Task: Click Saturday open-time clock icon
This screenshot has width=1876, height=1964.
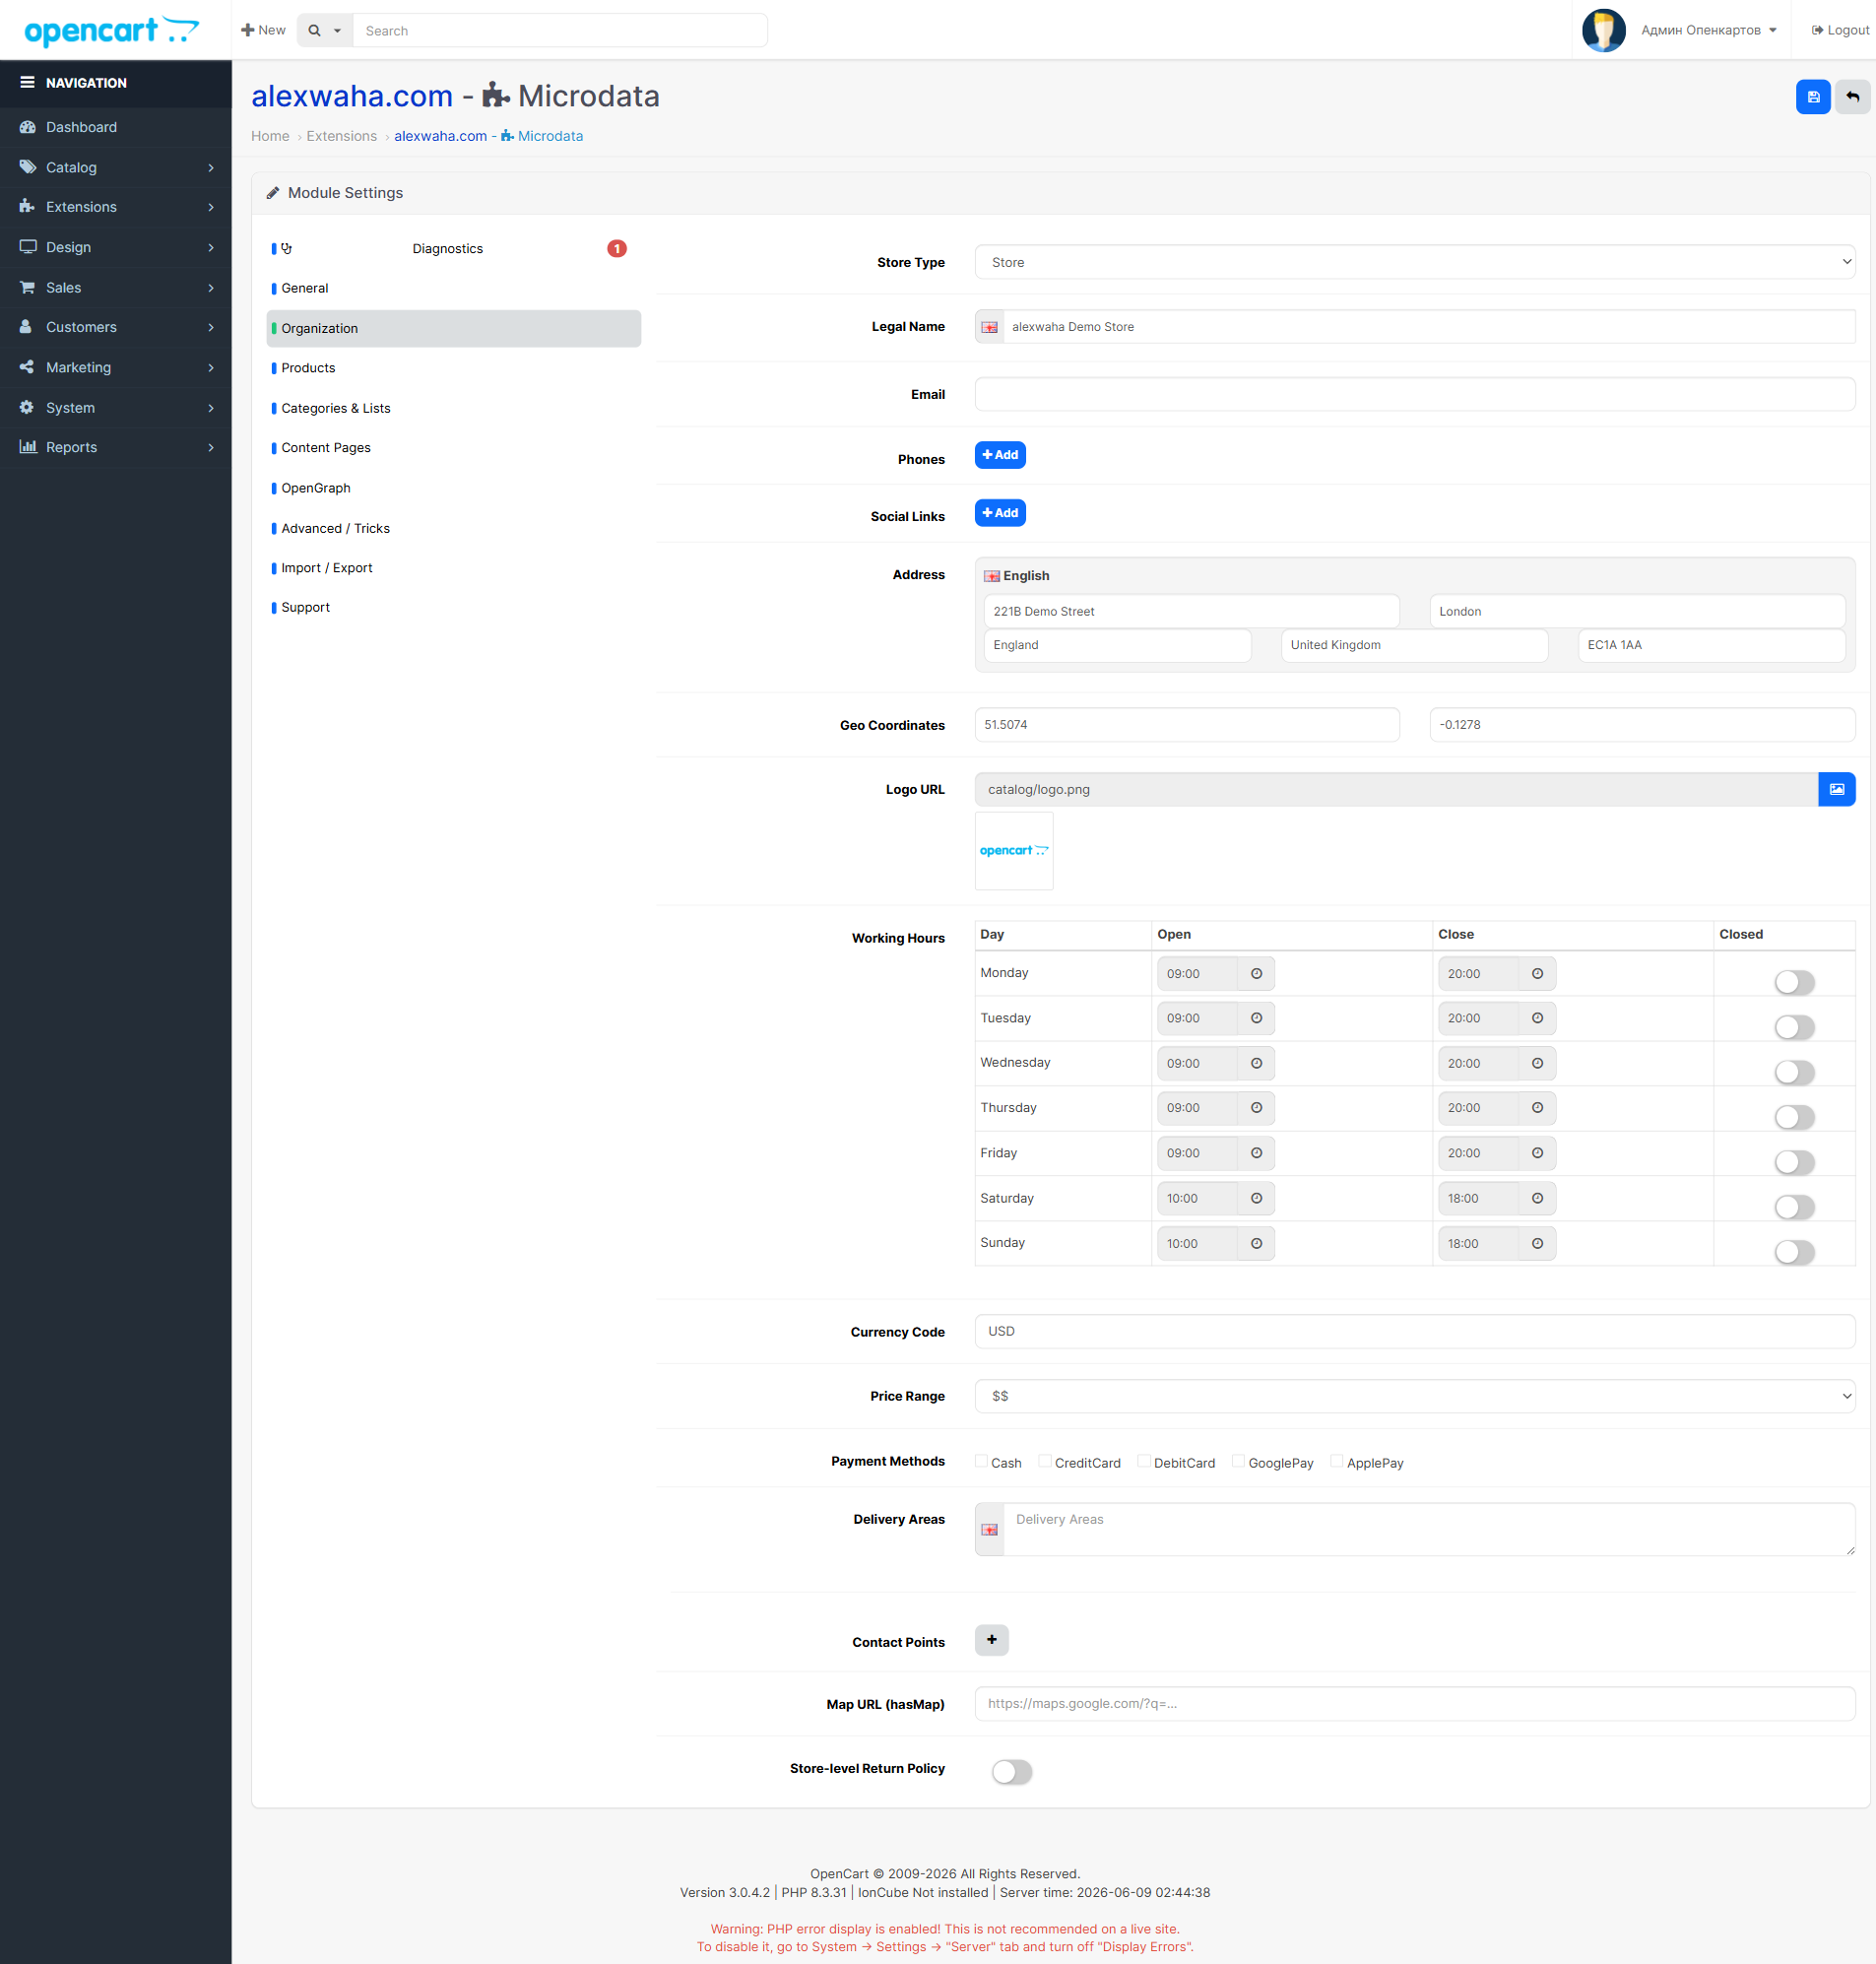Action: [1256, 1198]
